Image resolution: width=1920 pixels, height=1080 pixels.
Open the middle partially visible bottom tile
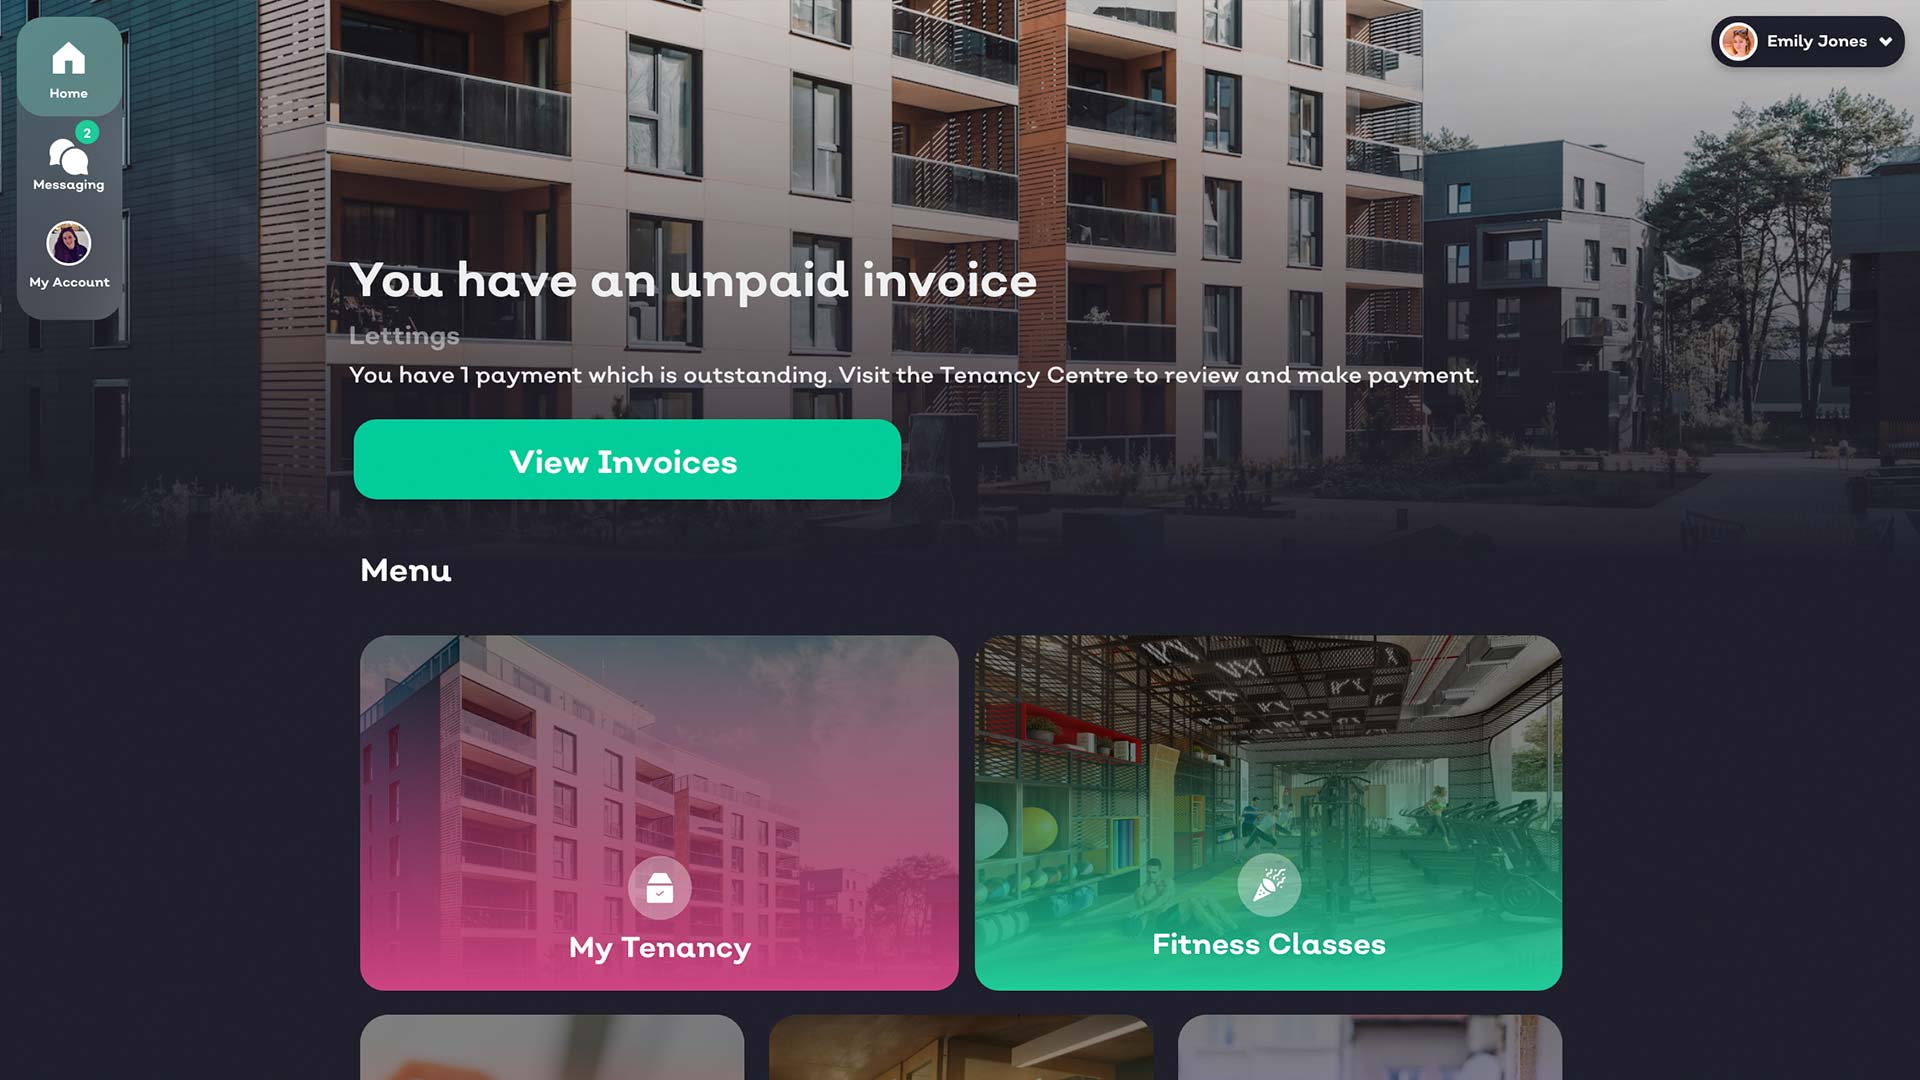(x=961, y=1047)
